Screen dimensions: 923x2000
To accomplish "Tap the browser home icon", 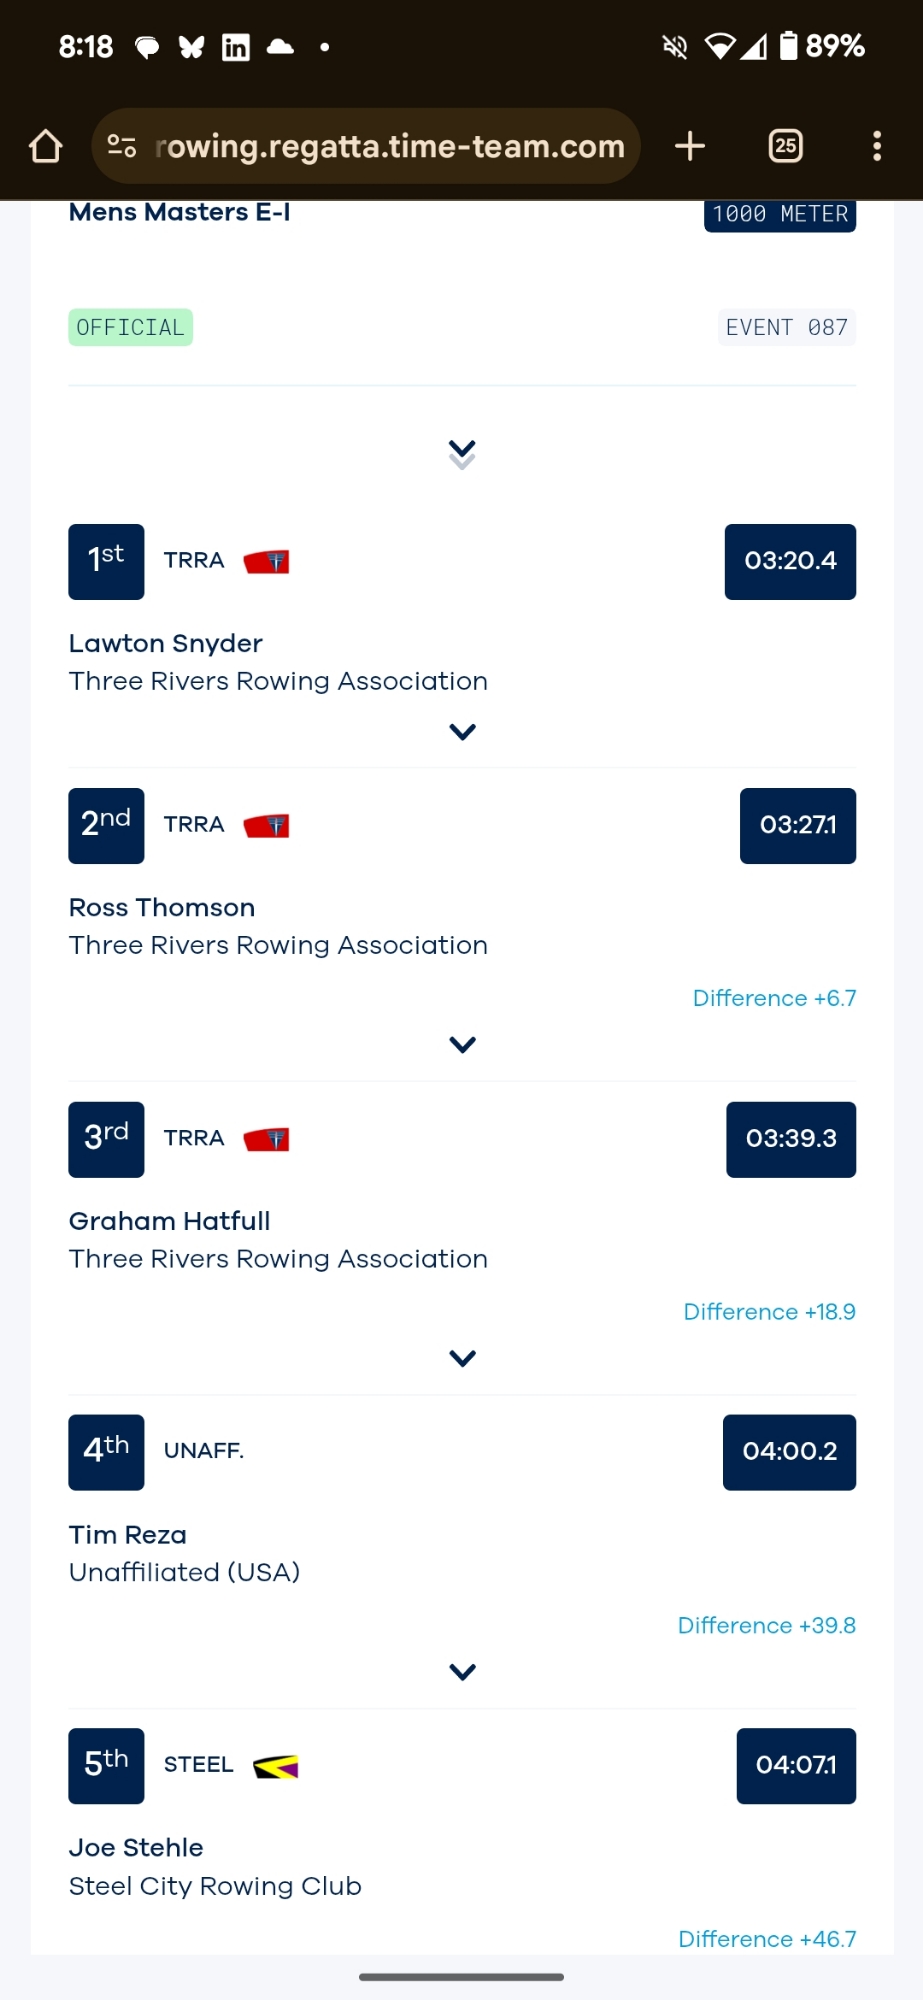I will pyautogui.click(x=46, y=146).
